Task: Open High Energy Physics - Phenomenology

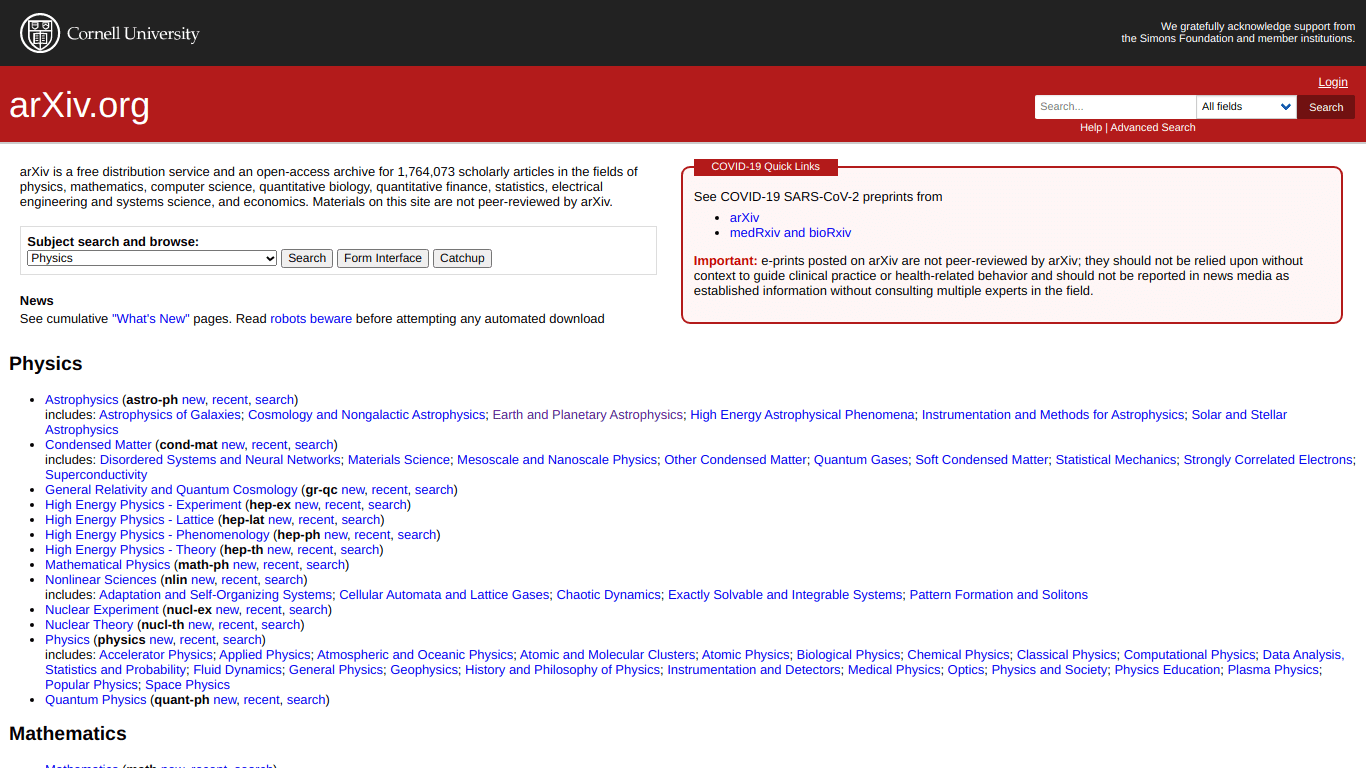Action: click(157, 535)
